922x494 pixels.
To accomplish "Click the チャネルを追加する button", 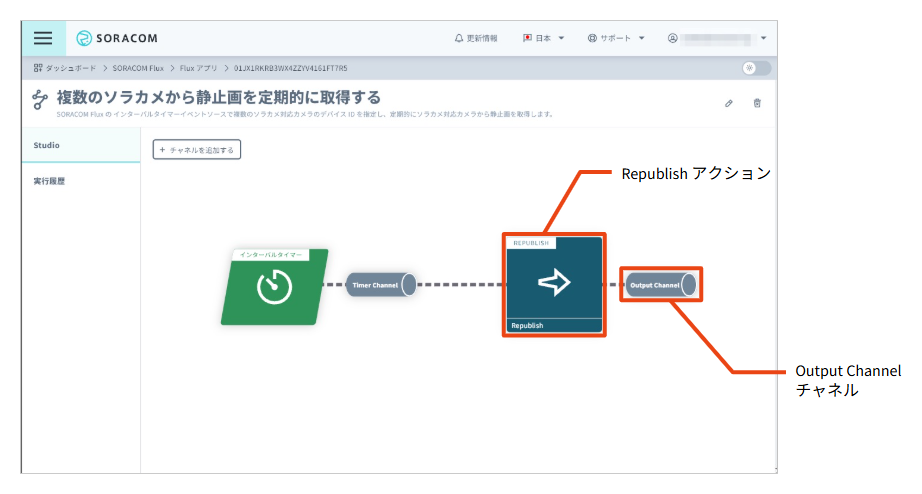I will point(197,149).
